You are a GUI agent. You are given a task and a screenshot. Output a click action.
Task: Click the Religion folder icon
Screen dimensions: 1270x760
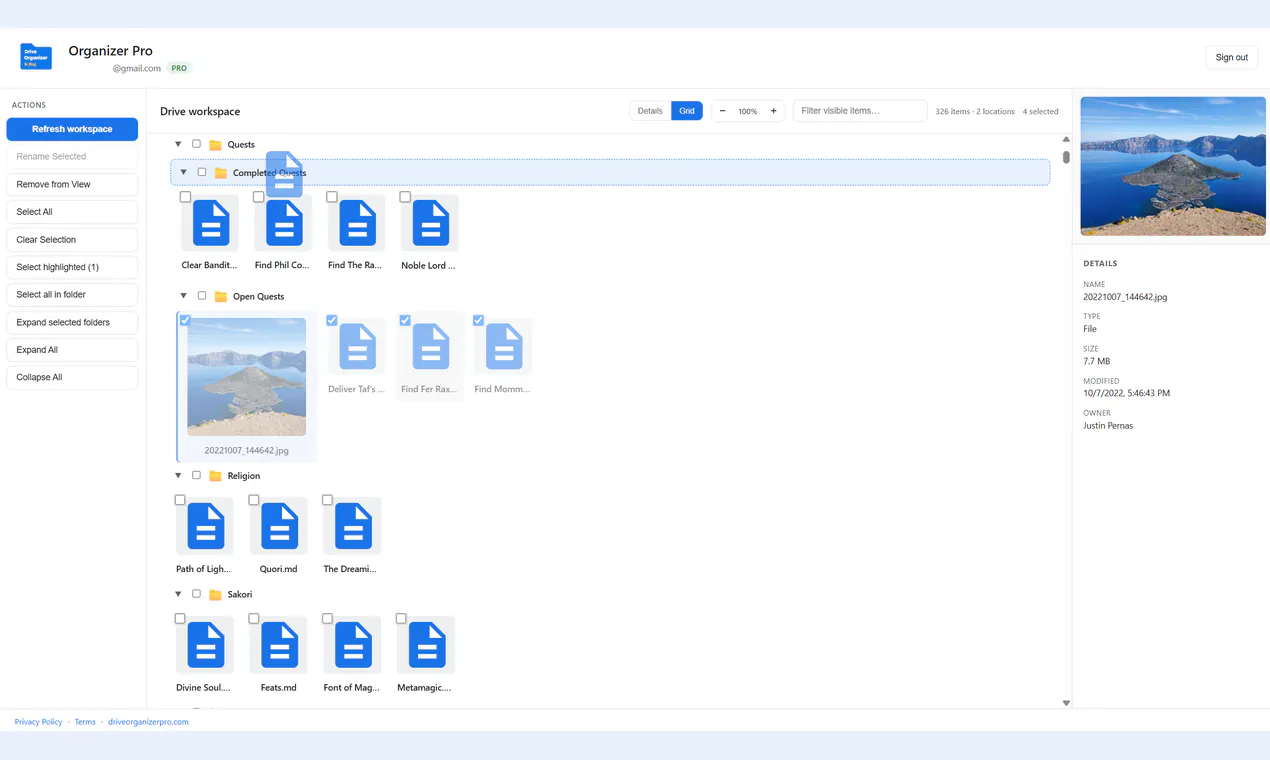point(215,476)
